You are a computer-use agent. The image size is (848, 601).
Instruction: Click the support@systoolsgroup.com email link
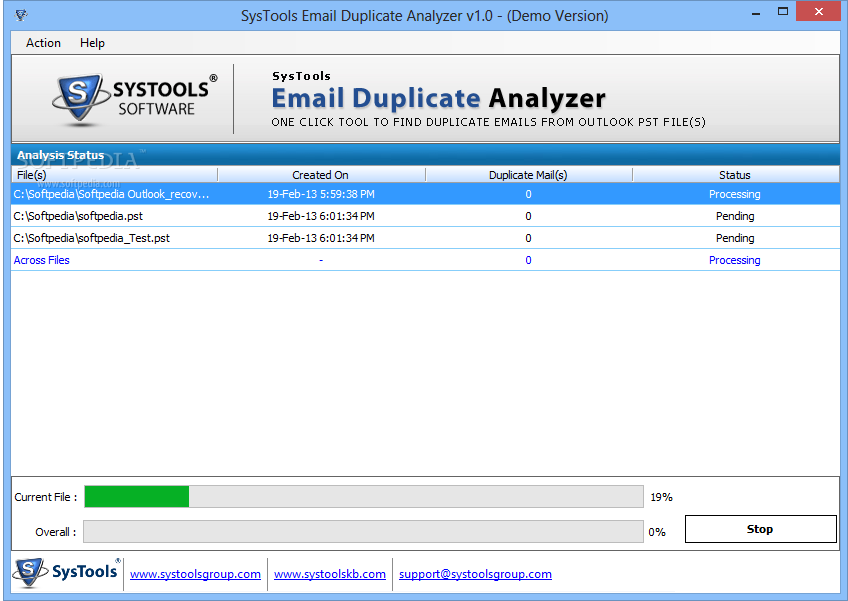(x=475, y=574)
